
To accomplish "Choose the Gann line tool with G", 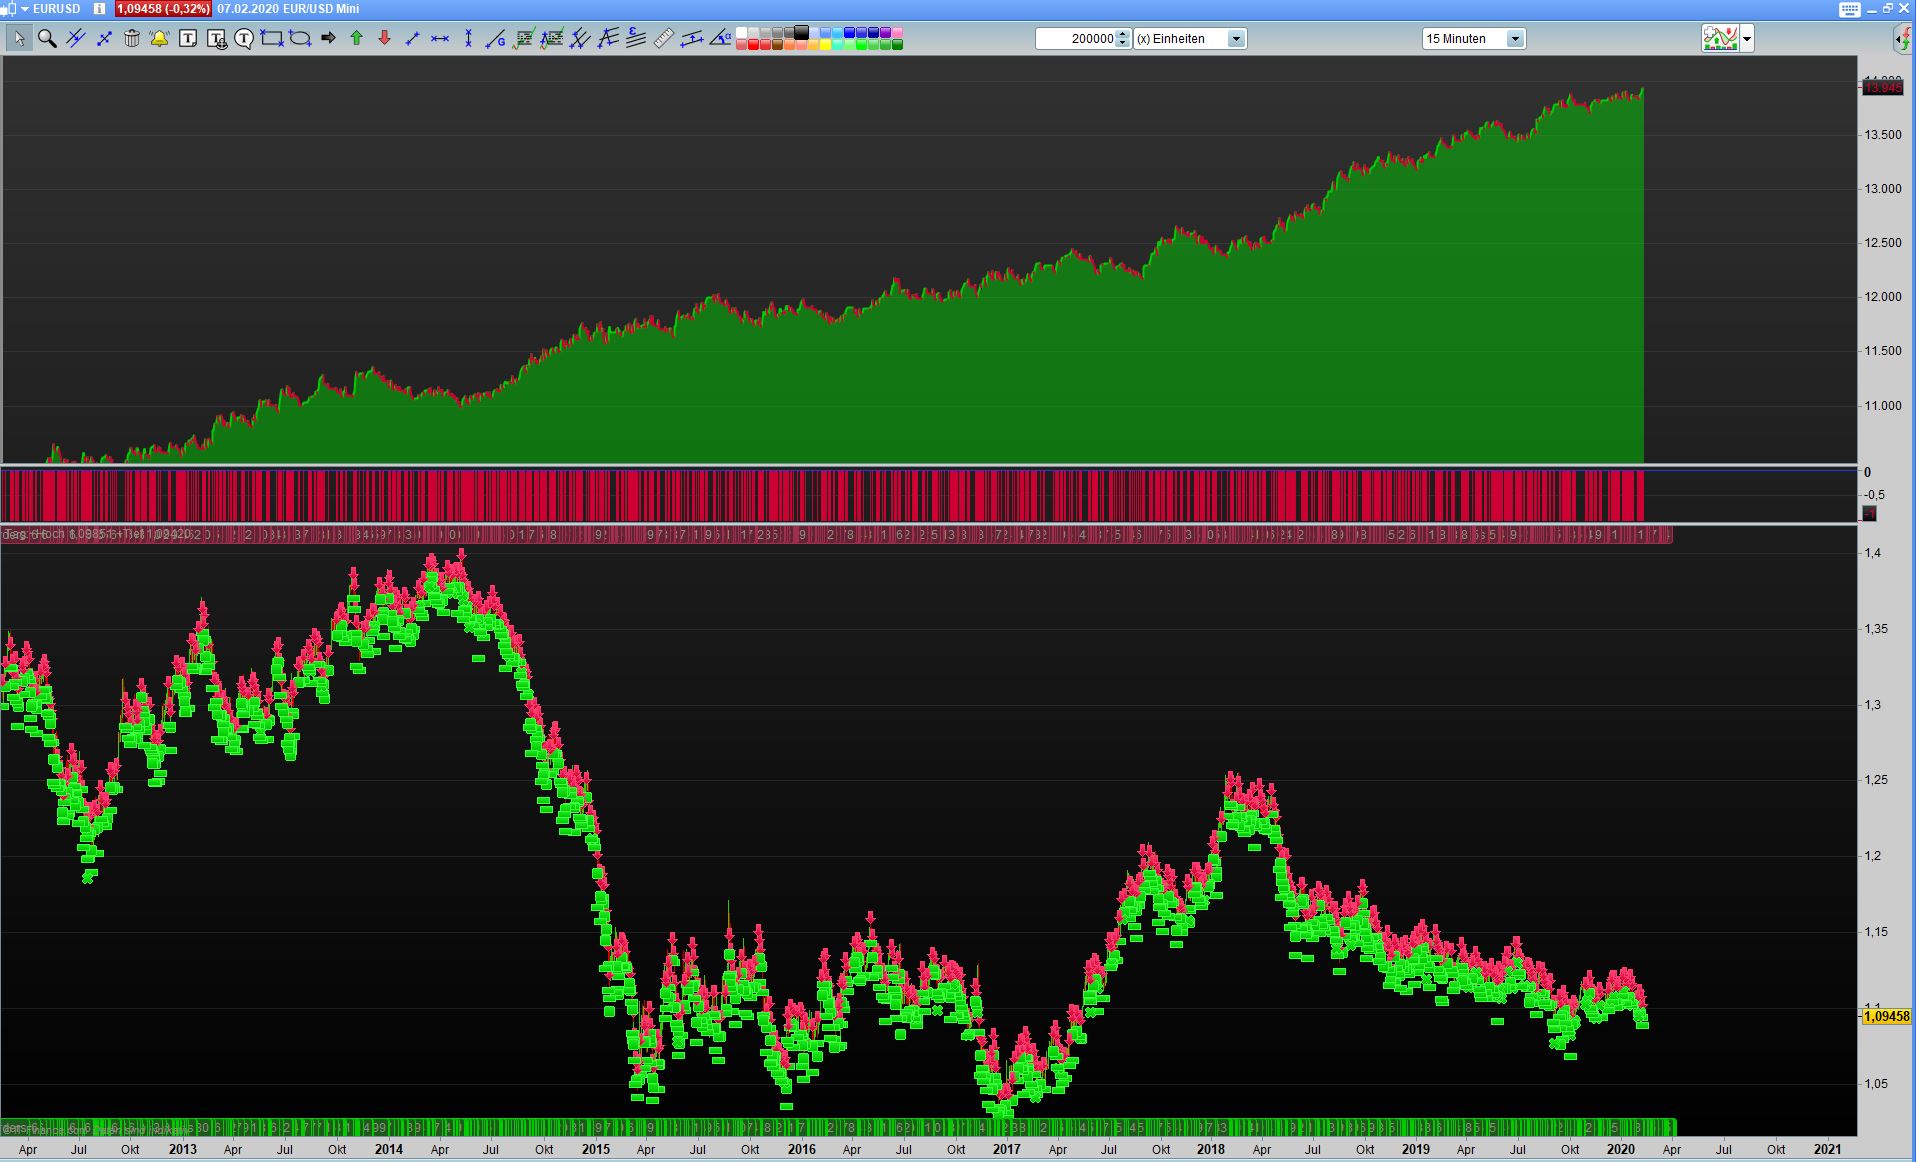I will tap(496, 39).
